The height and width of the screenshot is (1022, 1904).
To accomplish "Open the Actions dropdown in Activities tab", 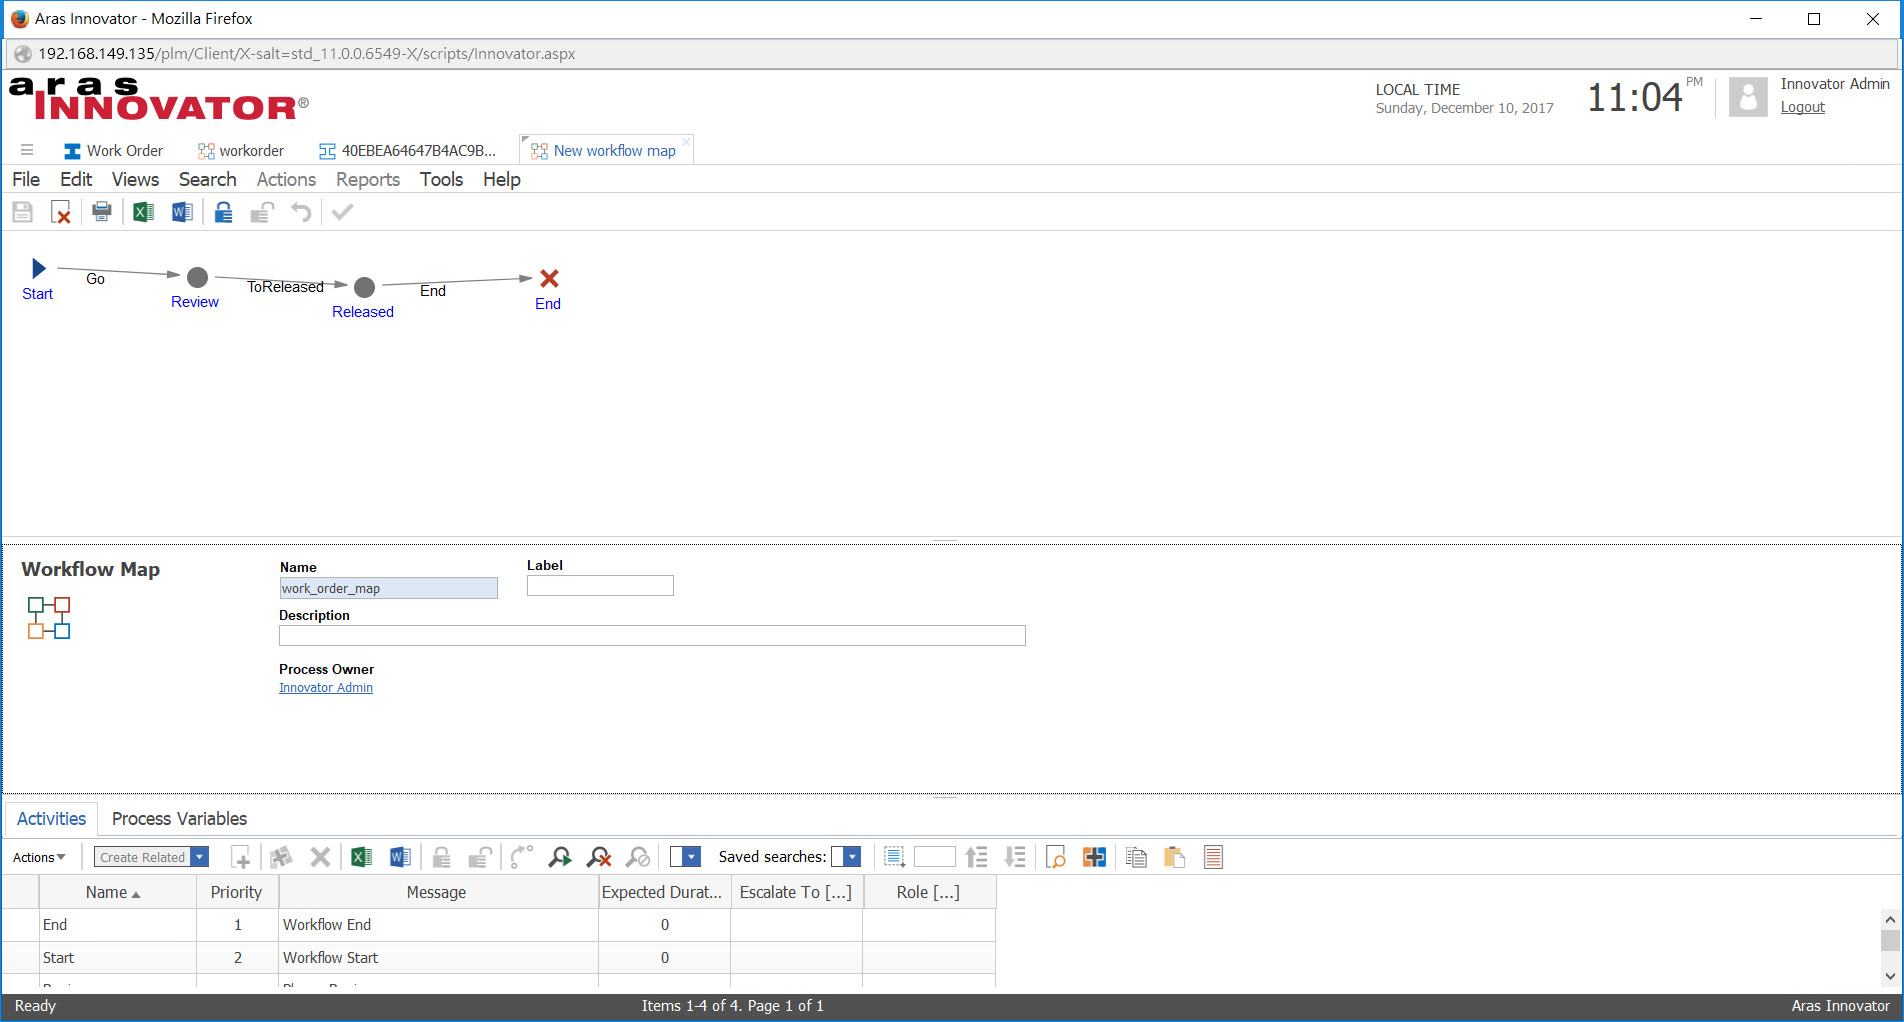I will pyautogui.click(x=39, y=857).
